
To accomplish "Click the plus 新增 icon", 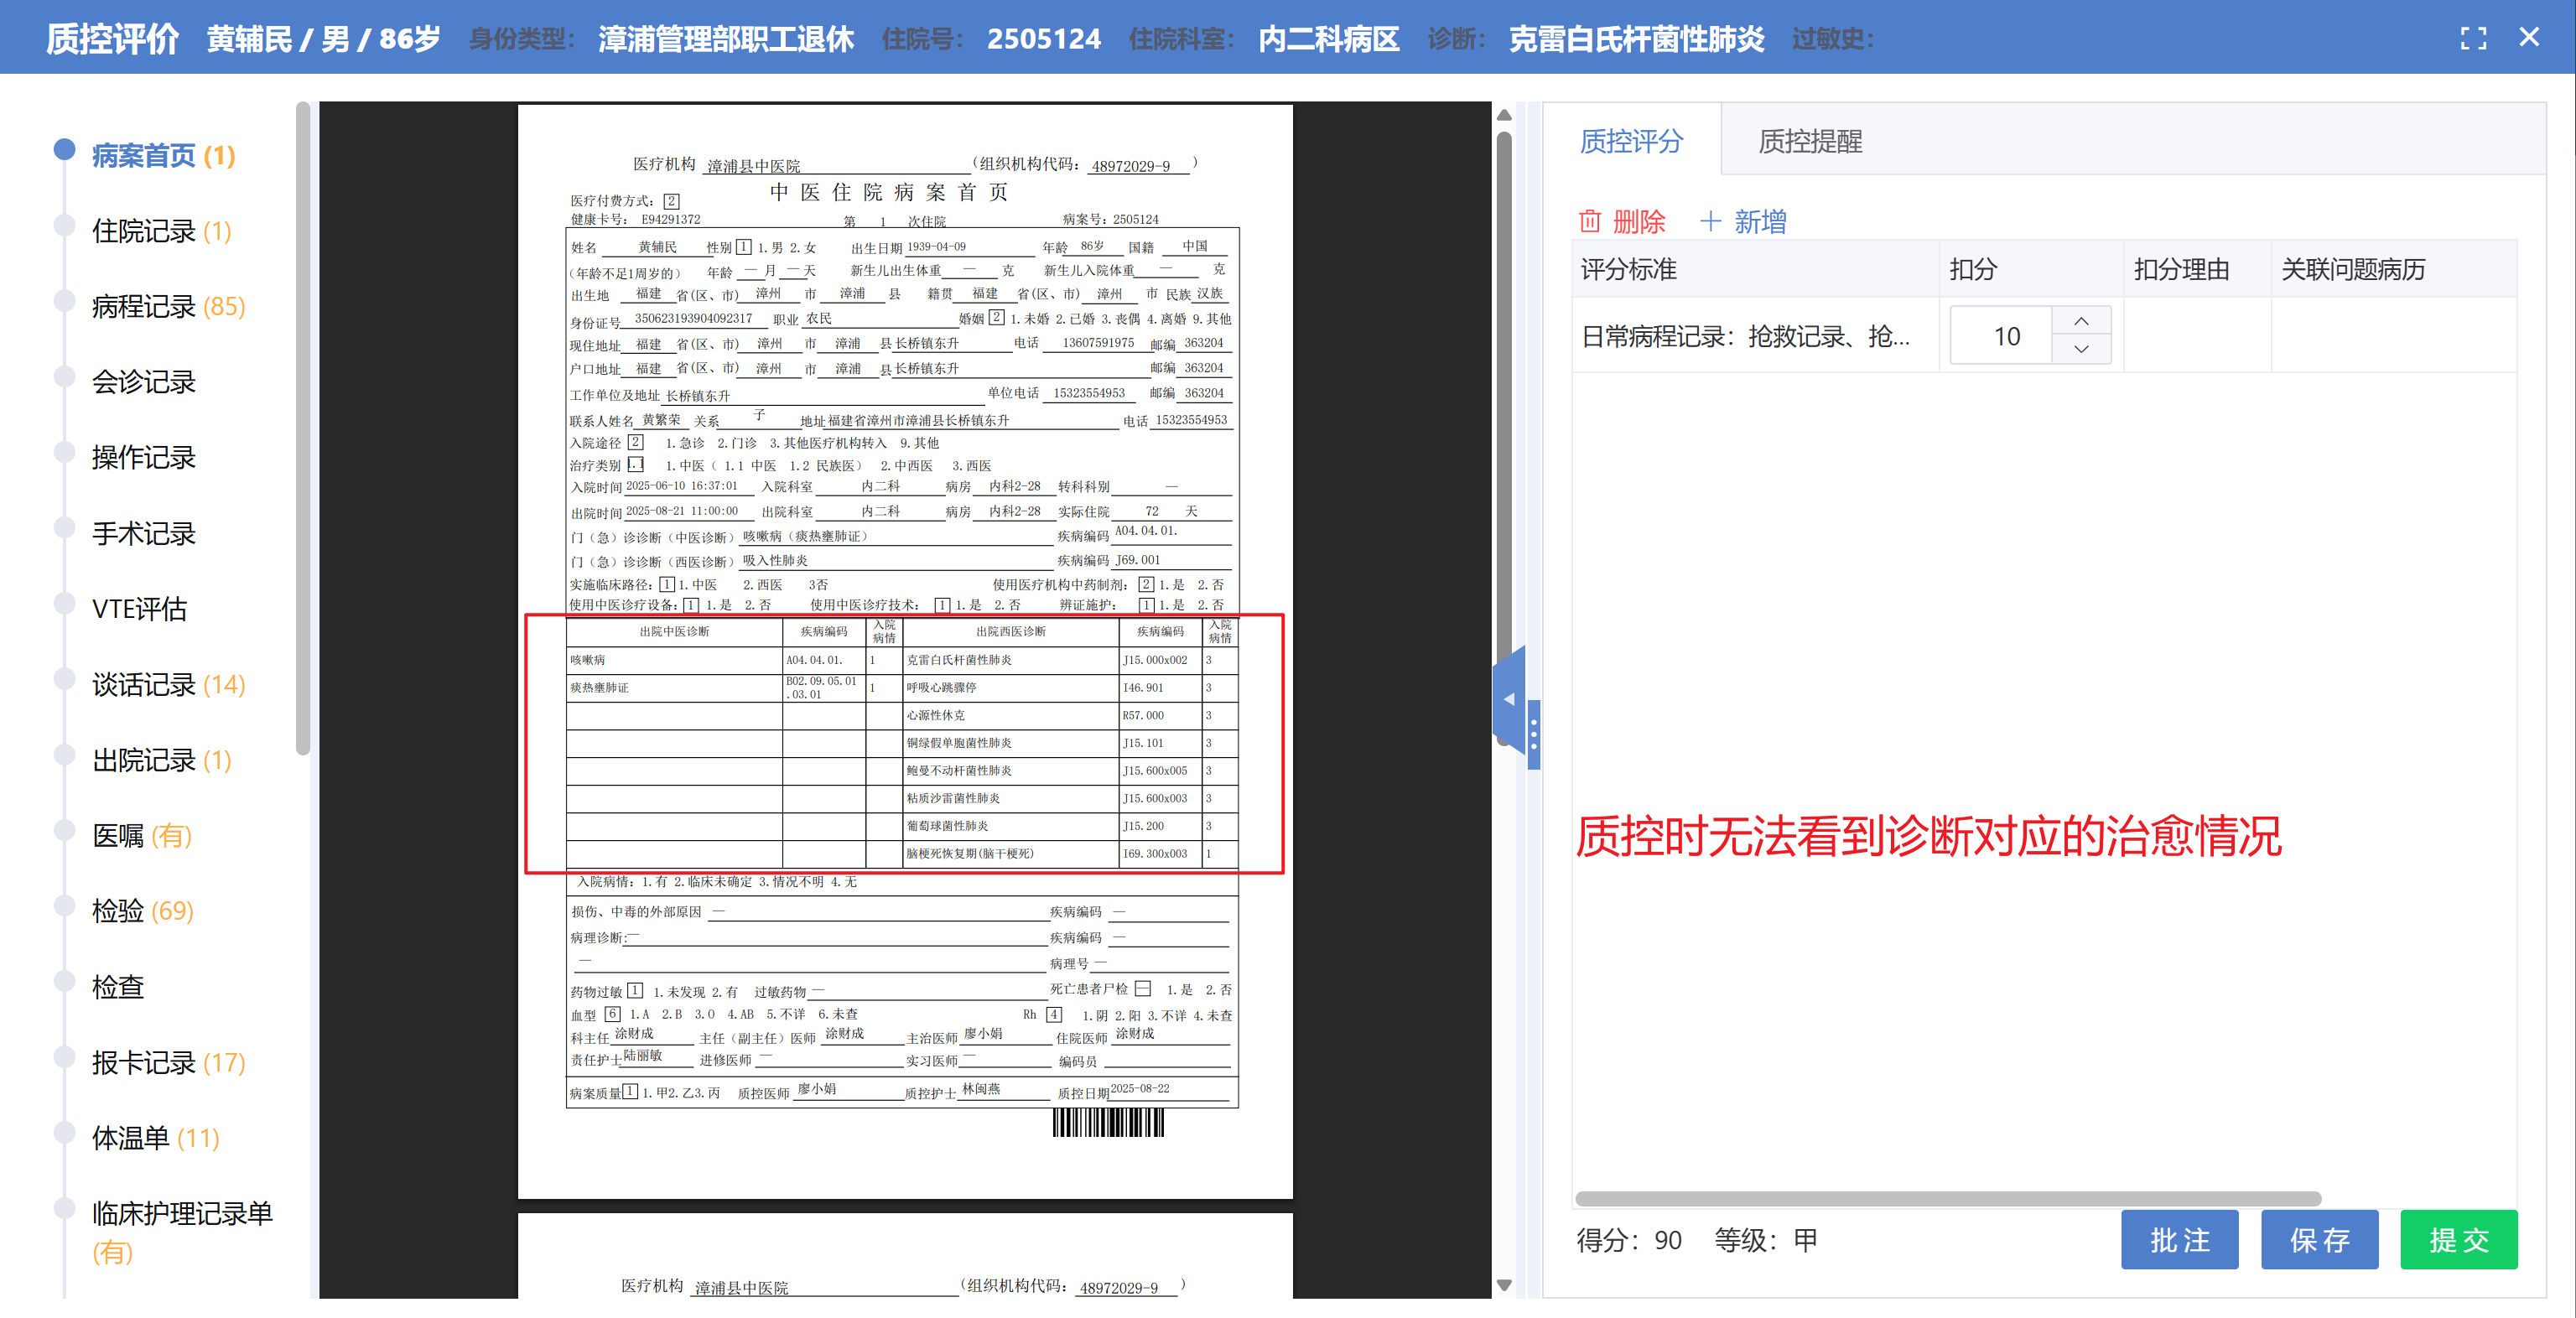I will click(x=1710, y=221).
